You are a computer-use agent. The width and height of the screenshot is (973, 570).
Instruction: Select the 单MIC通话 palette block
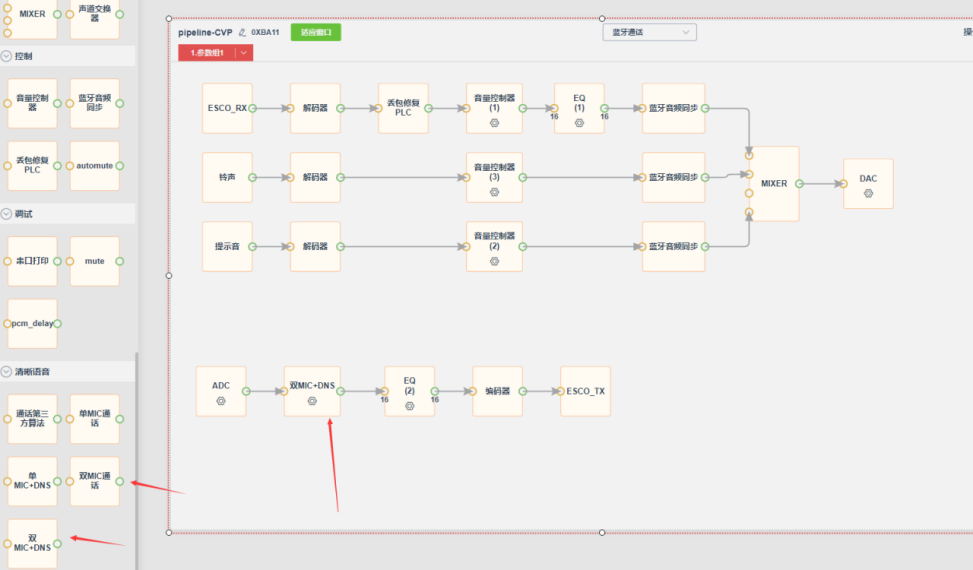tap(94, 419)
